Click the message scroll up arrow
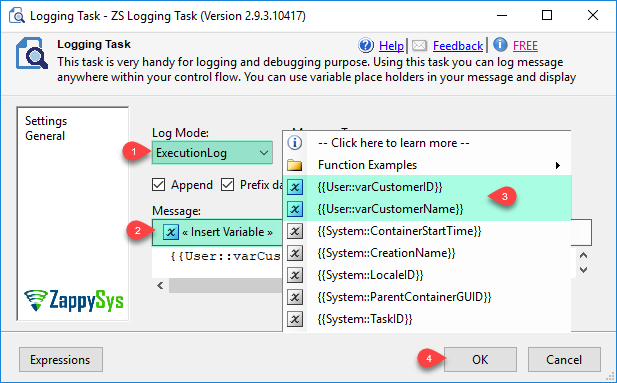Screen dimensions: 617x383 (x=584, y=255)
